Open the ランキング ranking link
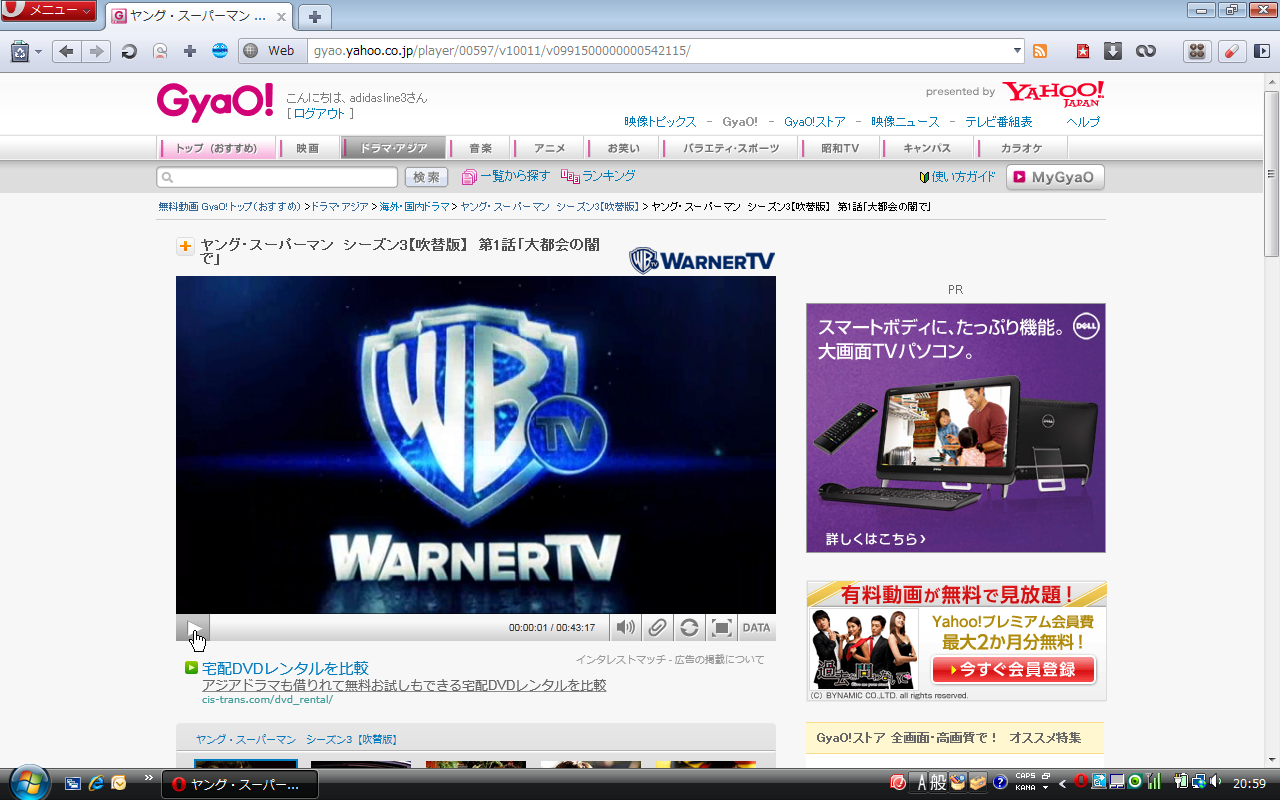 pyautogui.click(x=598, y=176)
